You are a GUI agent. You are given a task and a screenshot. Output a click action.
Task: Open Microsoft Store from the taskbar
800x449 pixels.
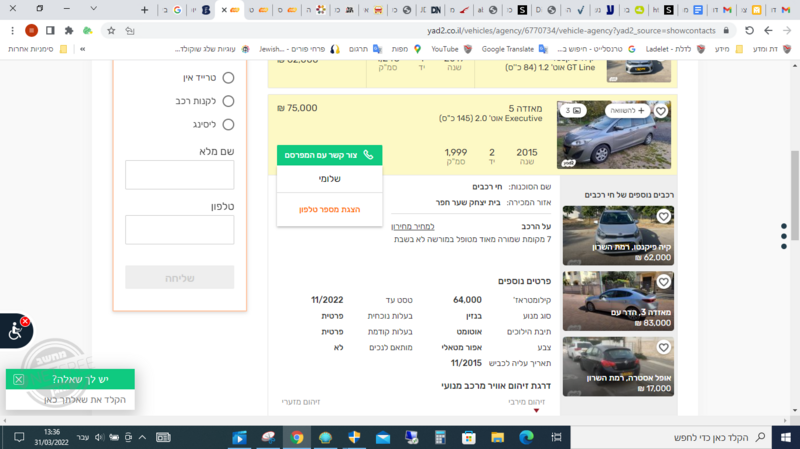468,437
